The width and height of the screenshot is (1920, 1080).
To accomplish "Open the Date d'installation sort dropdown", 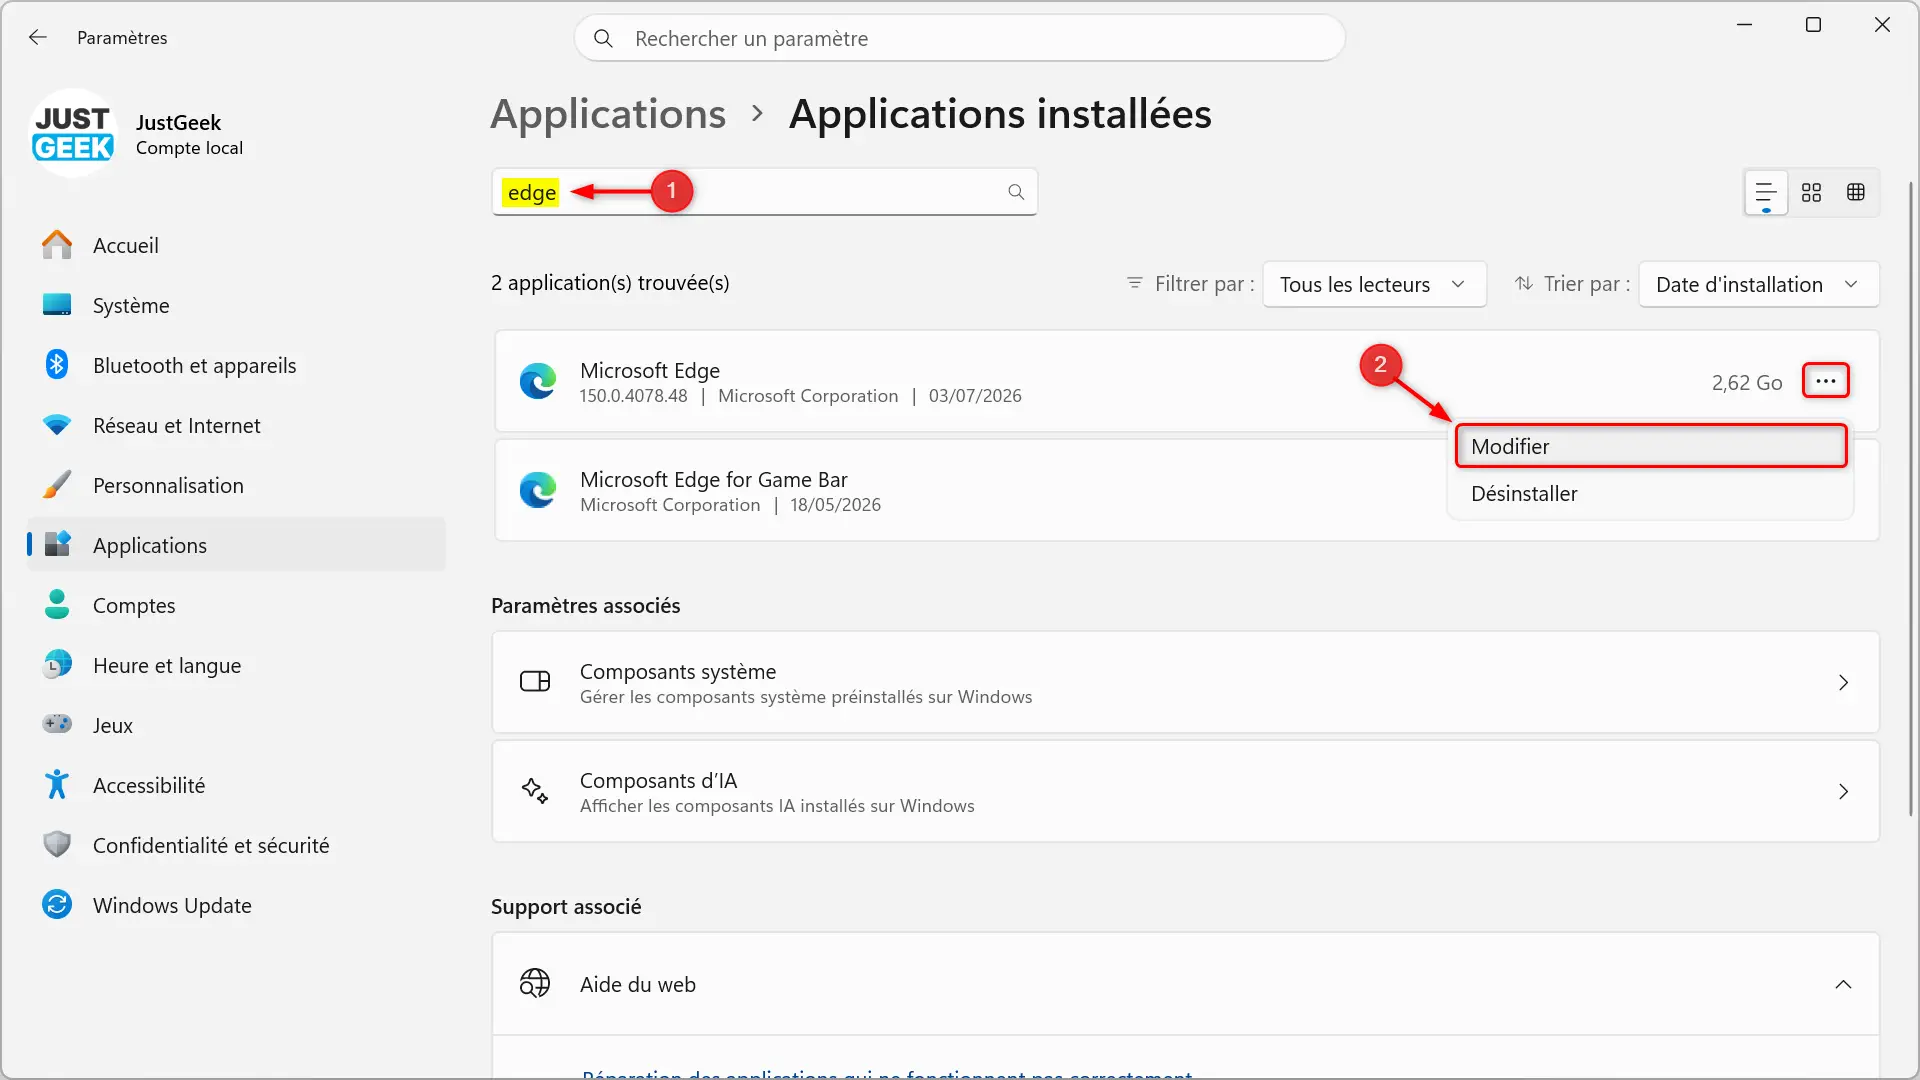I will click(x=1758, y=284).
